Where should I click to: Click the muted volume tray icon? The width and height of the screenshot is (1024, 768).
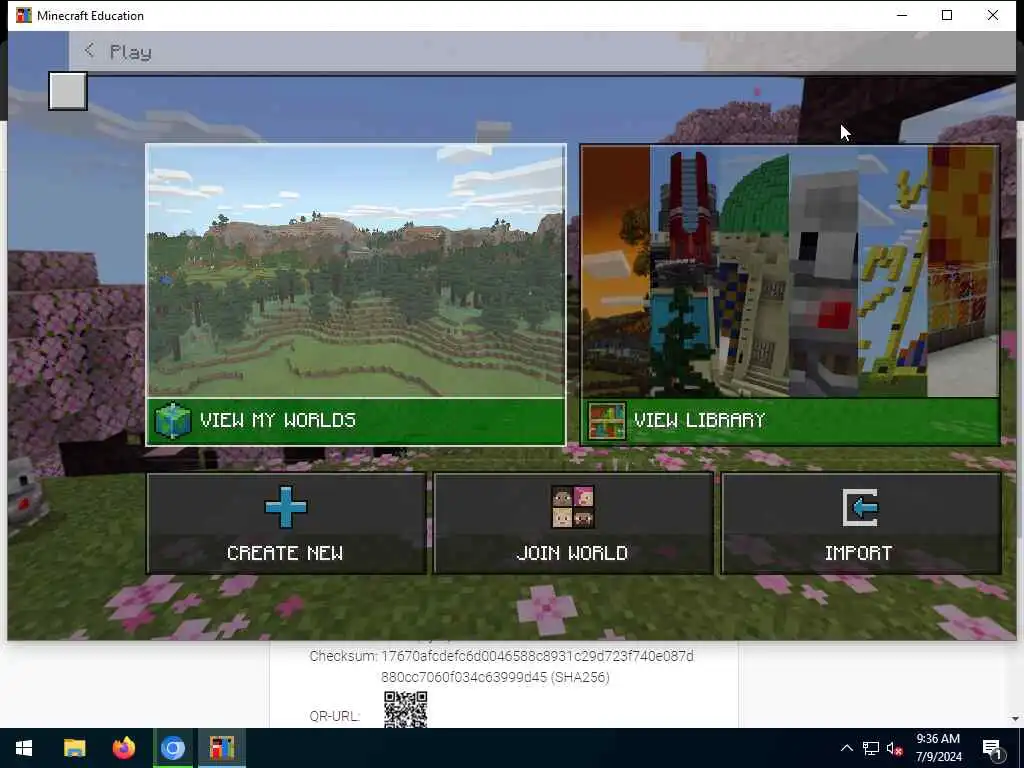tap(895, 748)
